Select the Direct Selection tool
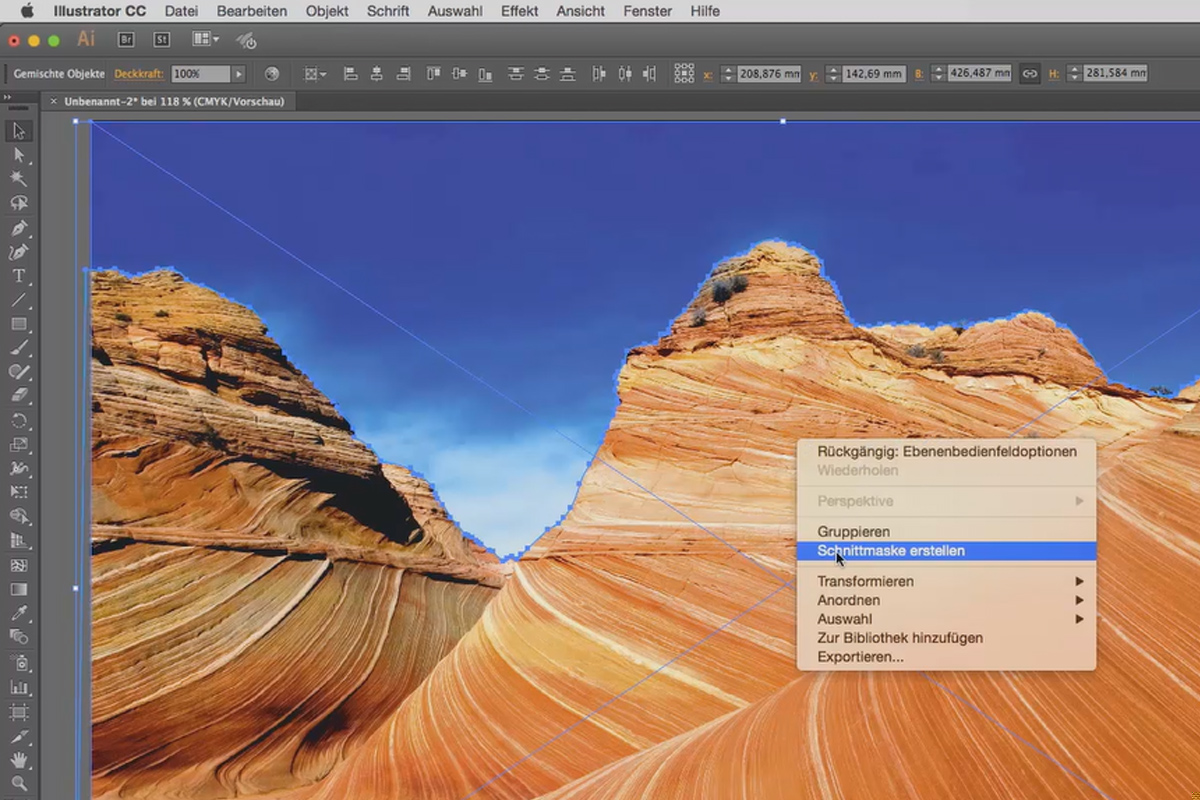The height and width of the screenshot is (800, 1200). click(18, 155)
